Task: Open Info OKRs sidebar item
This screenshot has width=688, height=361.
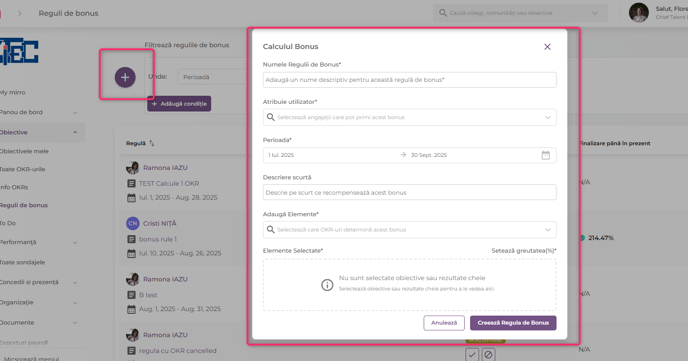Action: (14, 187)
